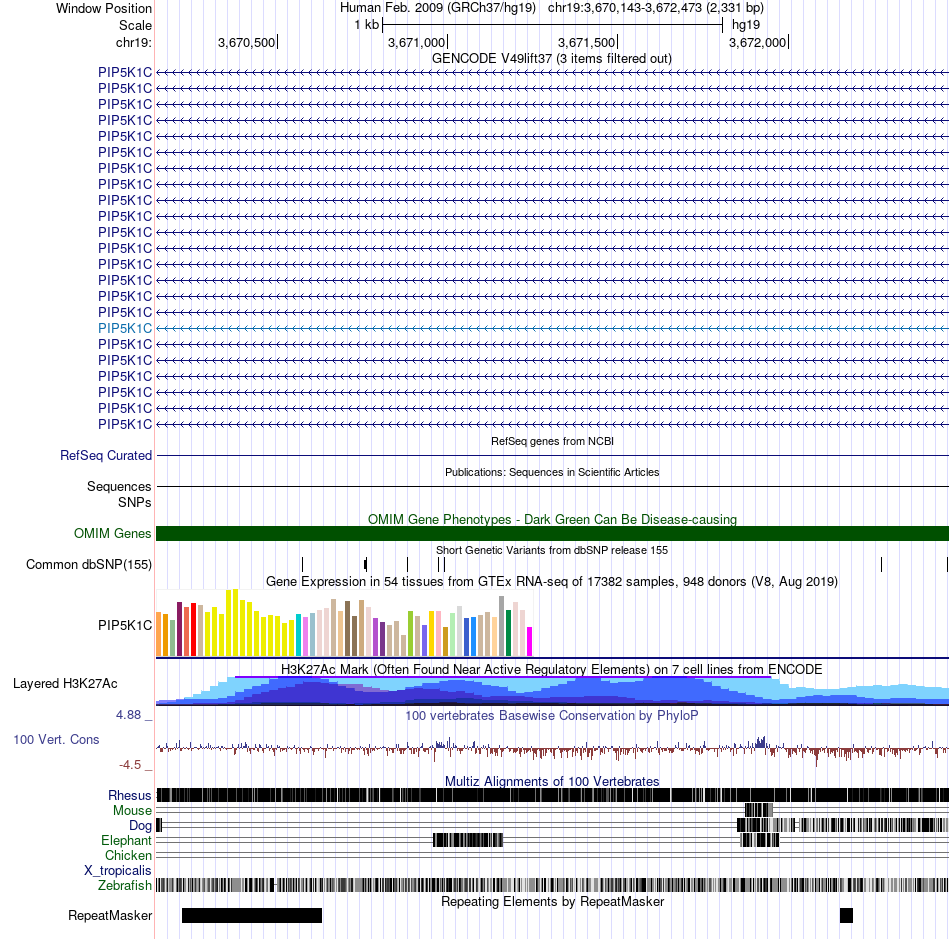The image size is (950, 939).
Task: Select the Chicken alignment label
Action: 128,855
